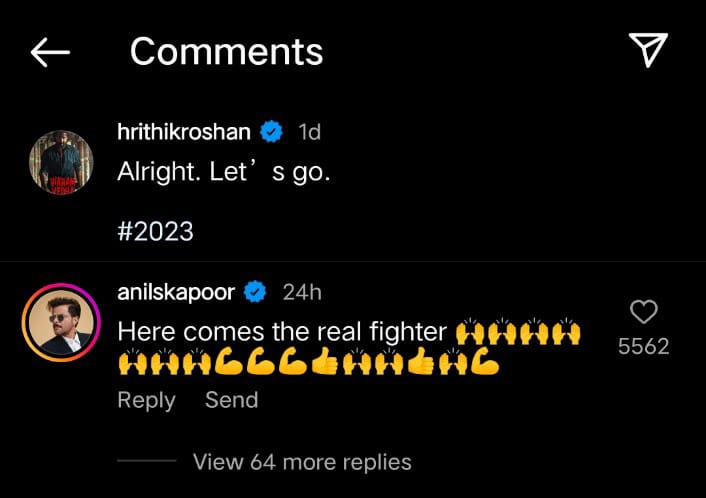Image resolution: width=706 pixels, height=498 pixels.
Task: View the 5562 likes count
Action: tap(643, 346)
